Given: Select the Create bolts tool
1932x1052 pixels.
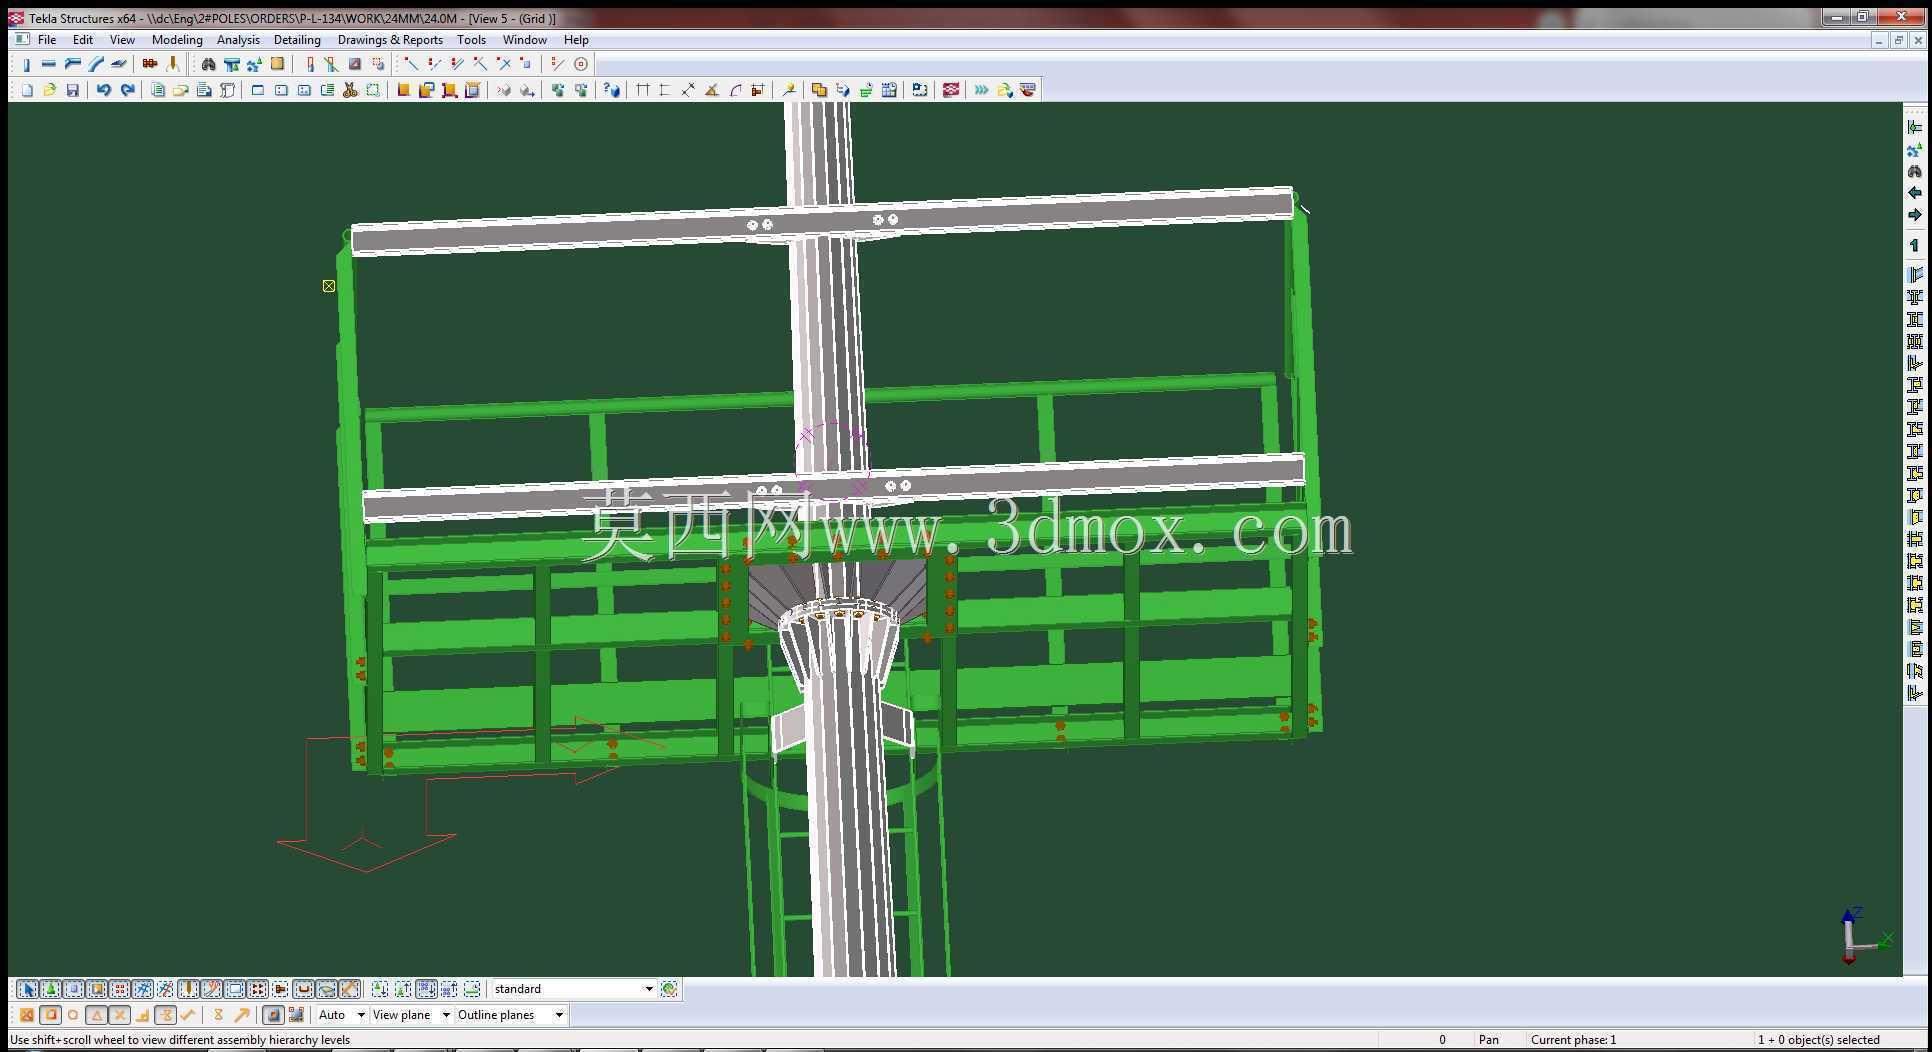Looking at the screenshot, I should point(150,64).
